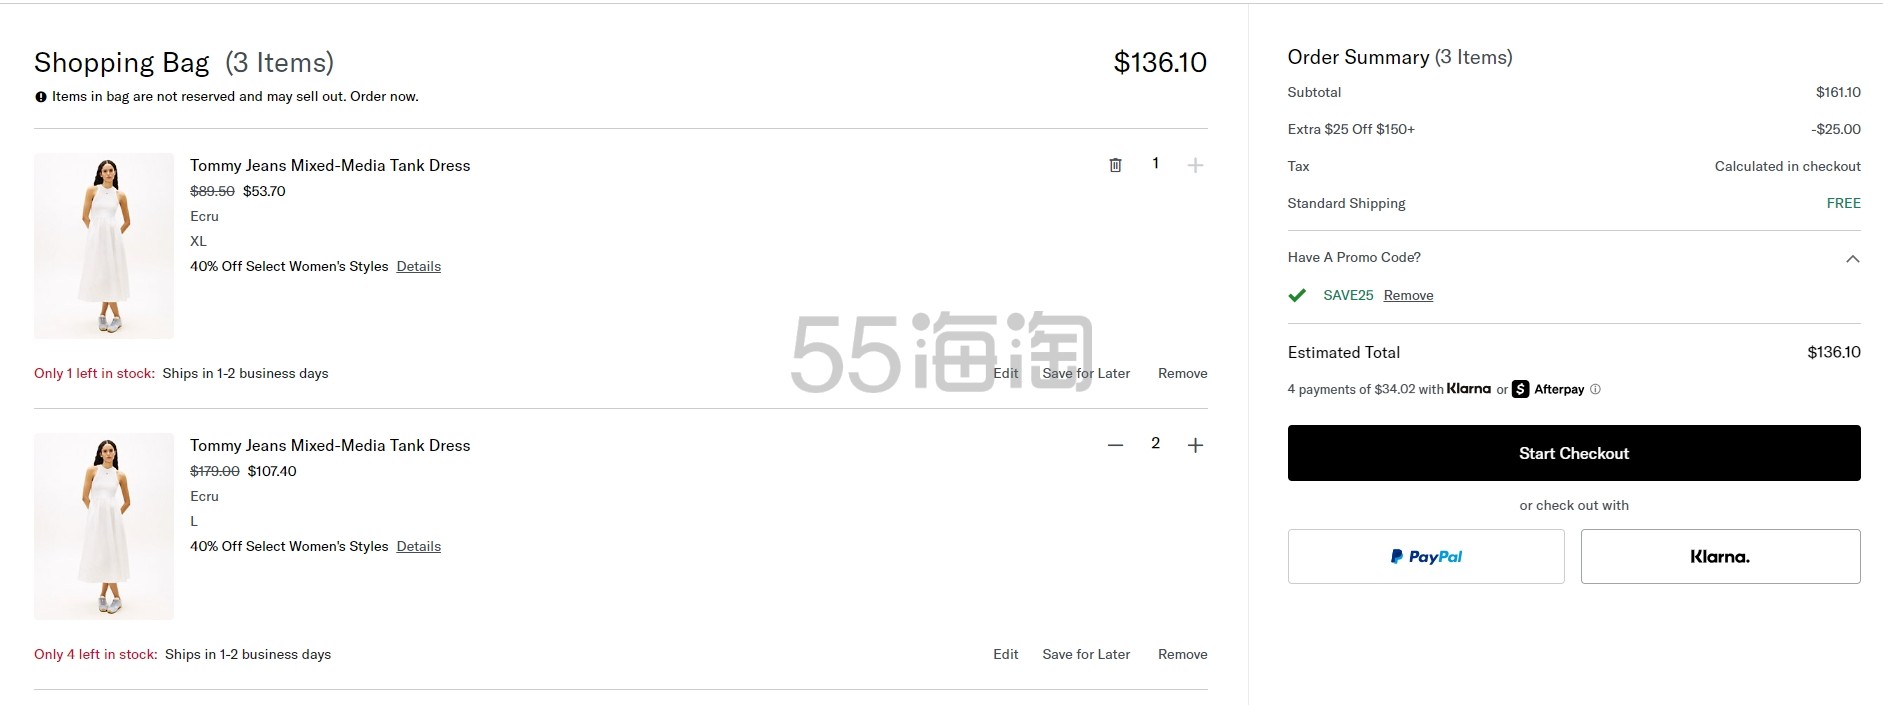Viewport: 1883px width, 705px height.
Task: Click the info icon beside the reservation notice
Action: [40, 96]
